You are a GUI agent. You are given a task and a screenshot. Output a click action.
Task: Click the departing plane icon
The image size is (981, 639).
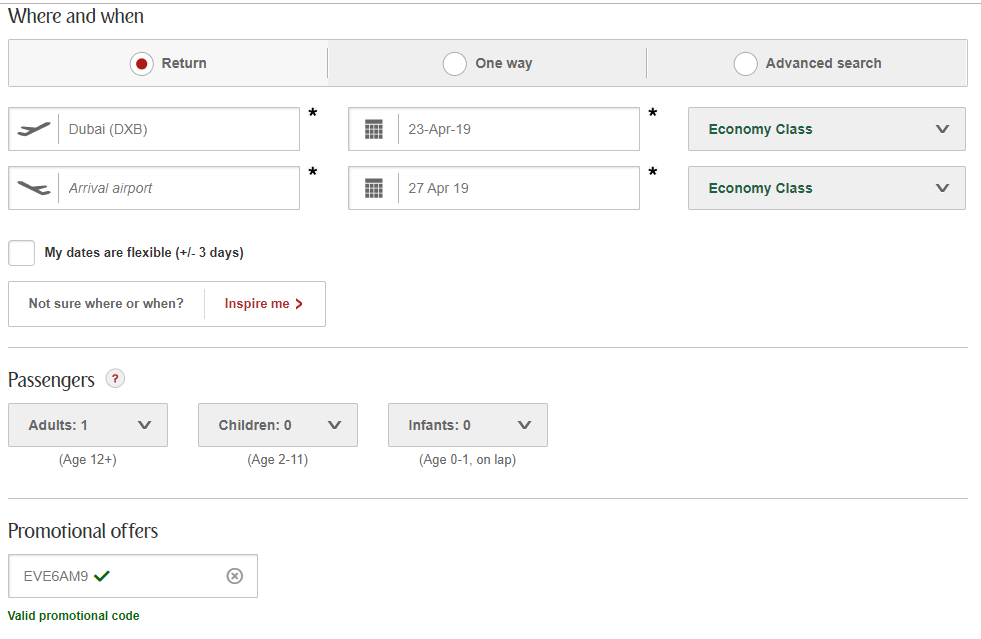point(34,129)
